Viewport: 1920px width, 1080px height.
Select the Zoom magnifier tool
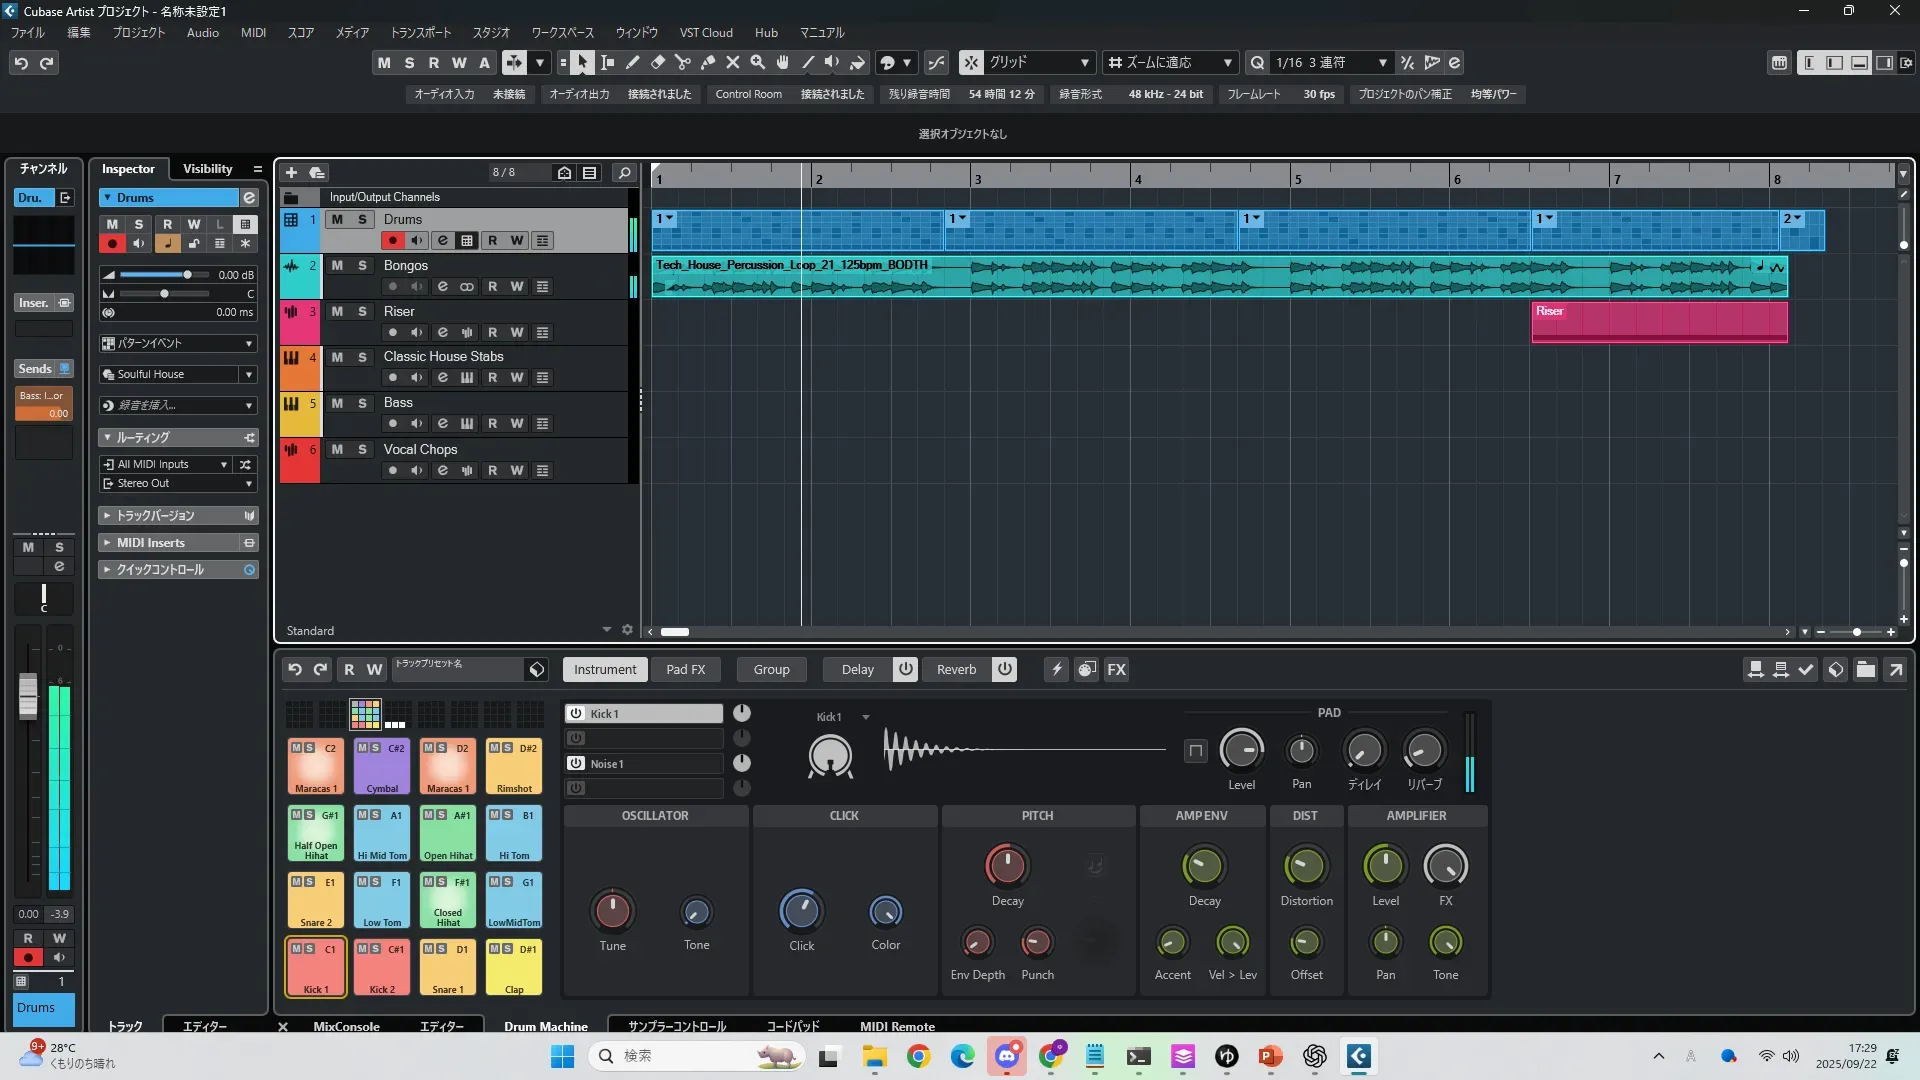pos(758,63)
